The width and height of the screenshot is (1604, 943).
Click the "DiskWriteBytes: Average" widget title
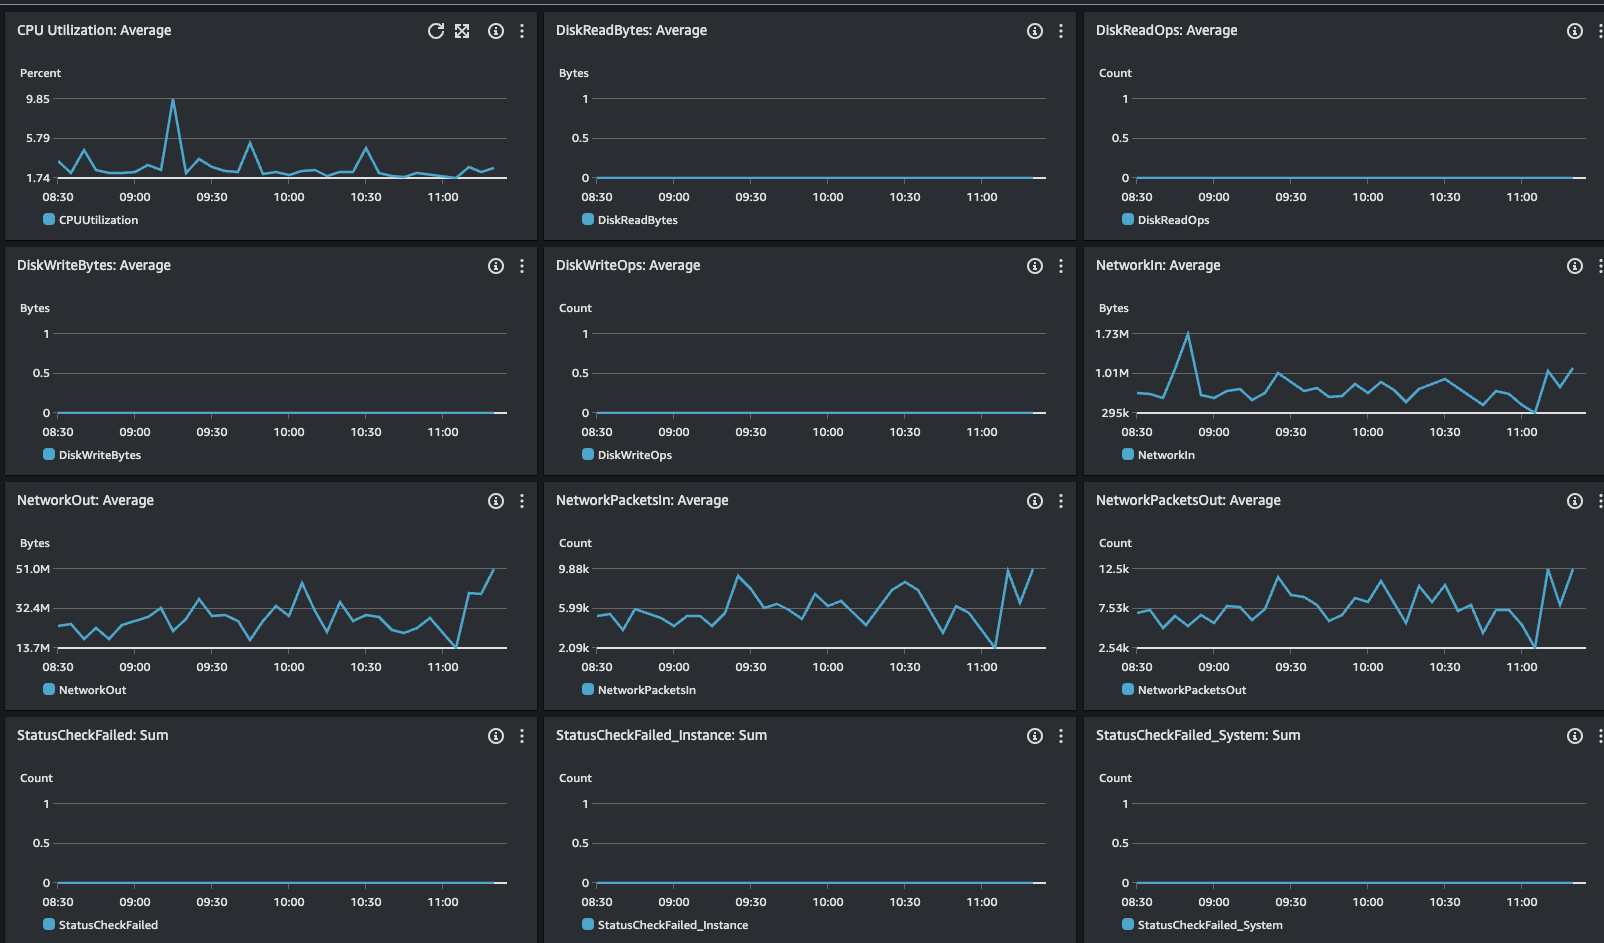click(x=94, y=266)
